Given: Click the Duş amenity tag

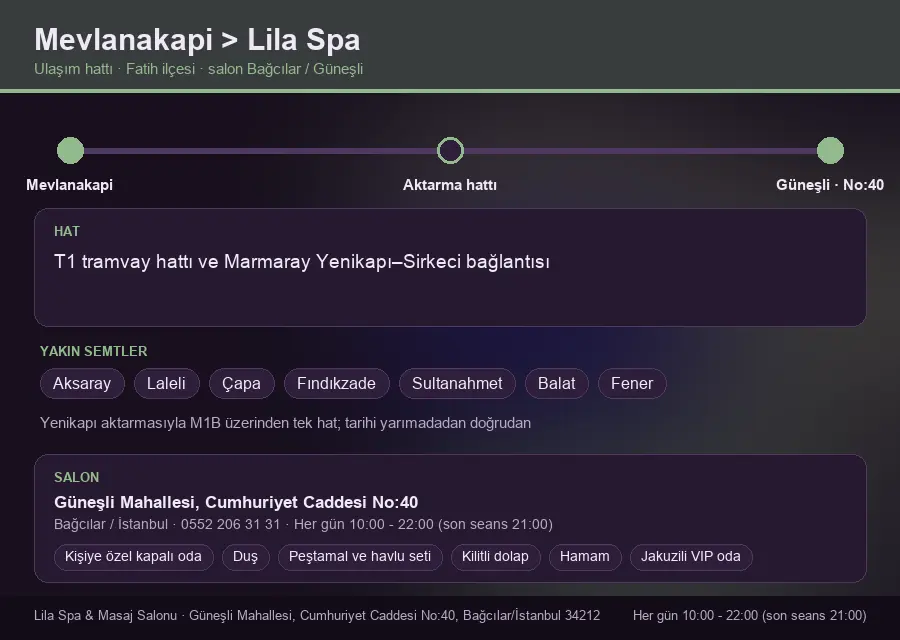Looking at the screenshot, I should point(246,557).
